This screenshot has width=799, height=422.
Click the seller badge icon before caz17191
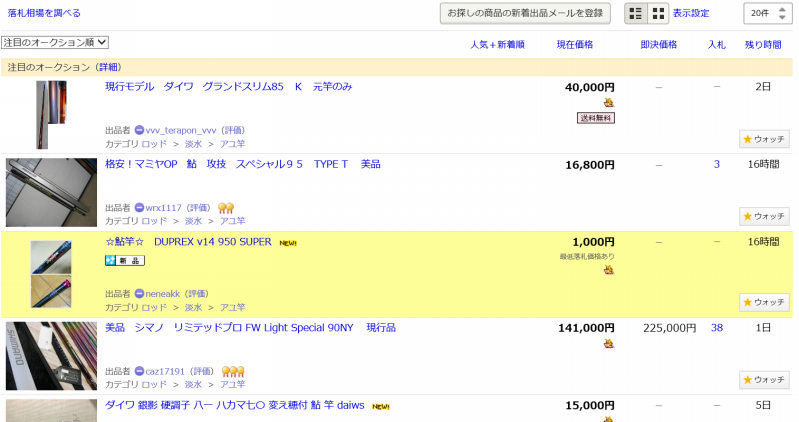point(139,372)
